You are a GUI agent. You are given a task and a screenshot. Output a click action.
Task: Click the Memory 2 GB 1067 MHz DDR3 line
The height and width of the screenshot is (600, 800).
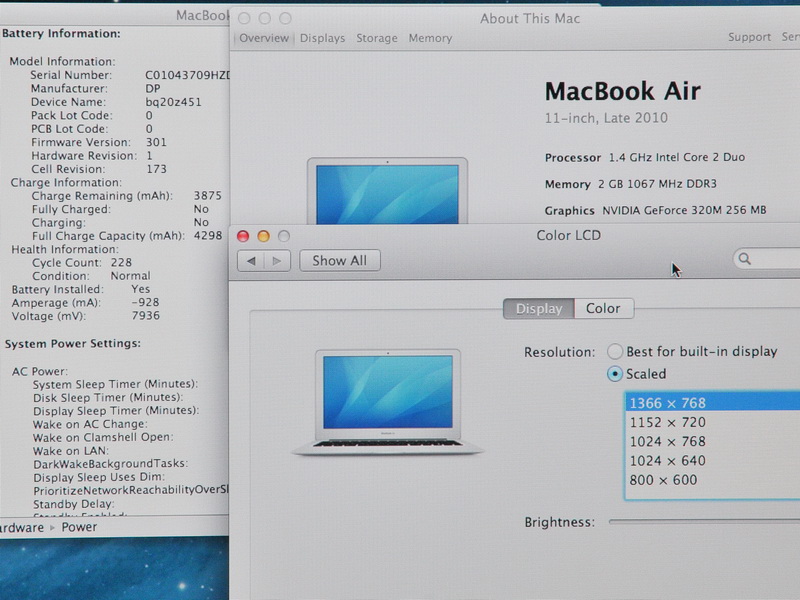[631, 184]
